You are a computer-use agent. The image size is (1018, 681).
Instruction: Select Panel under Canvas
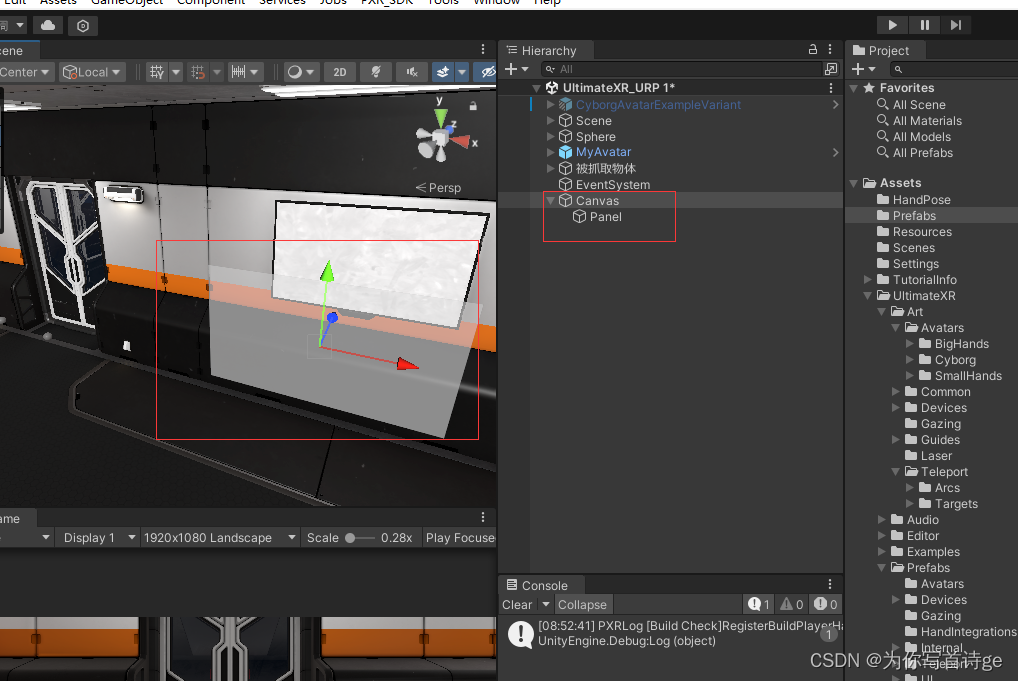605,217
